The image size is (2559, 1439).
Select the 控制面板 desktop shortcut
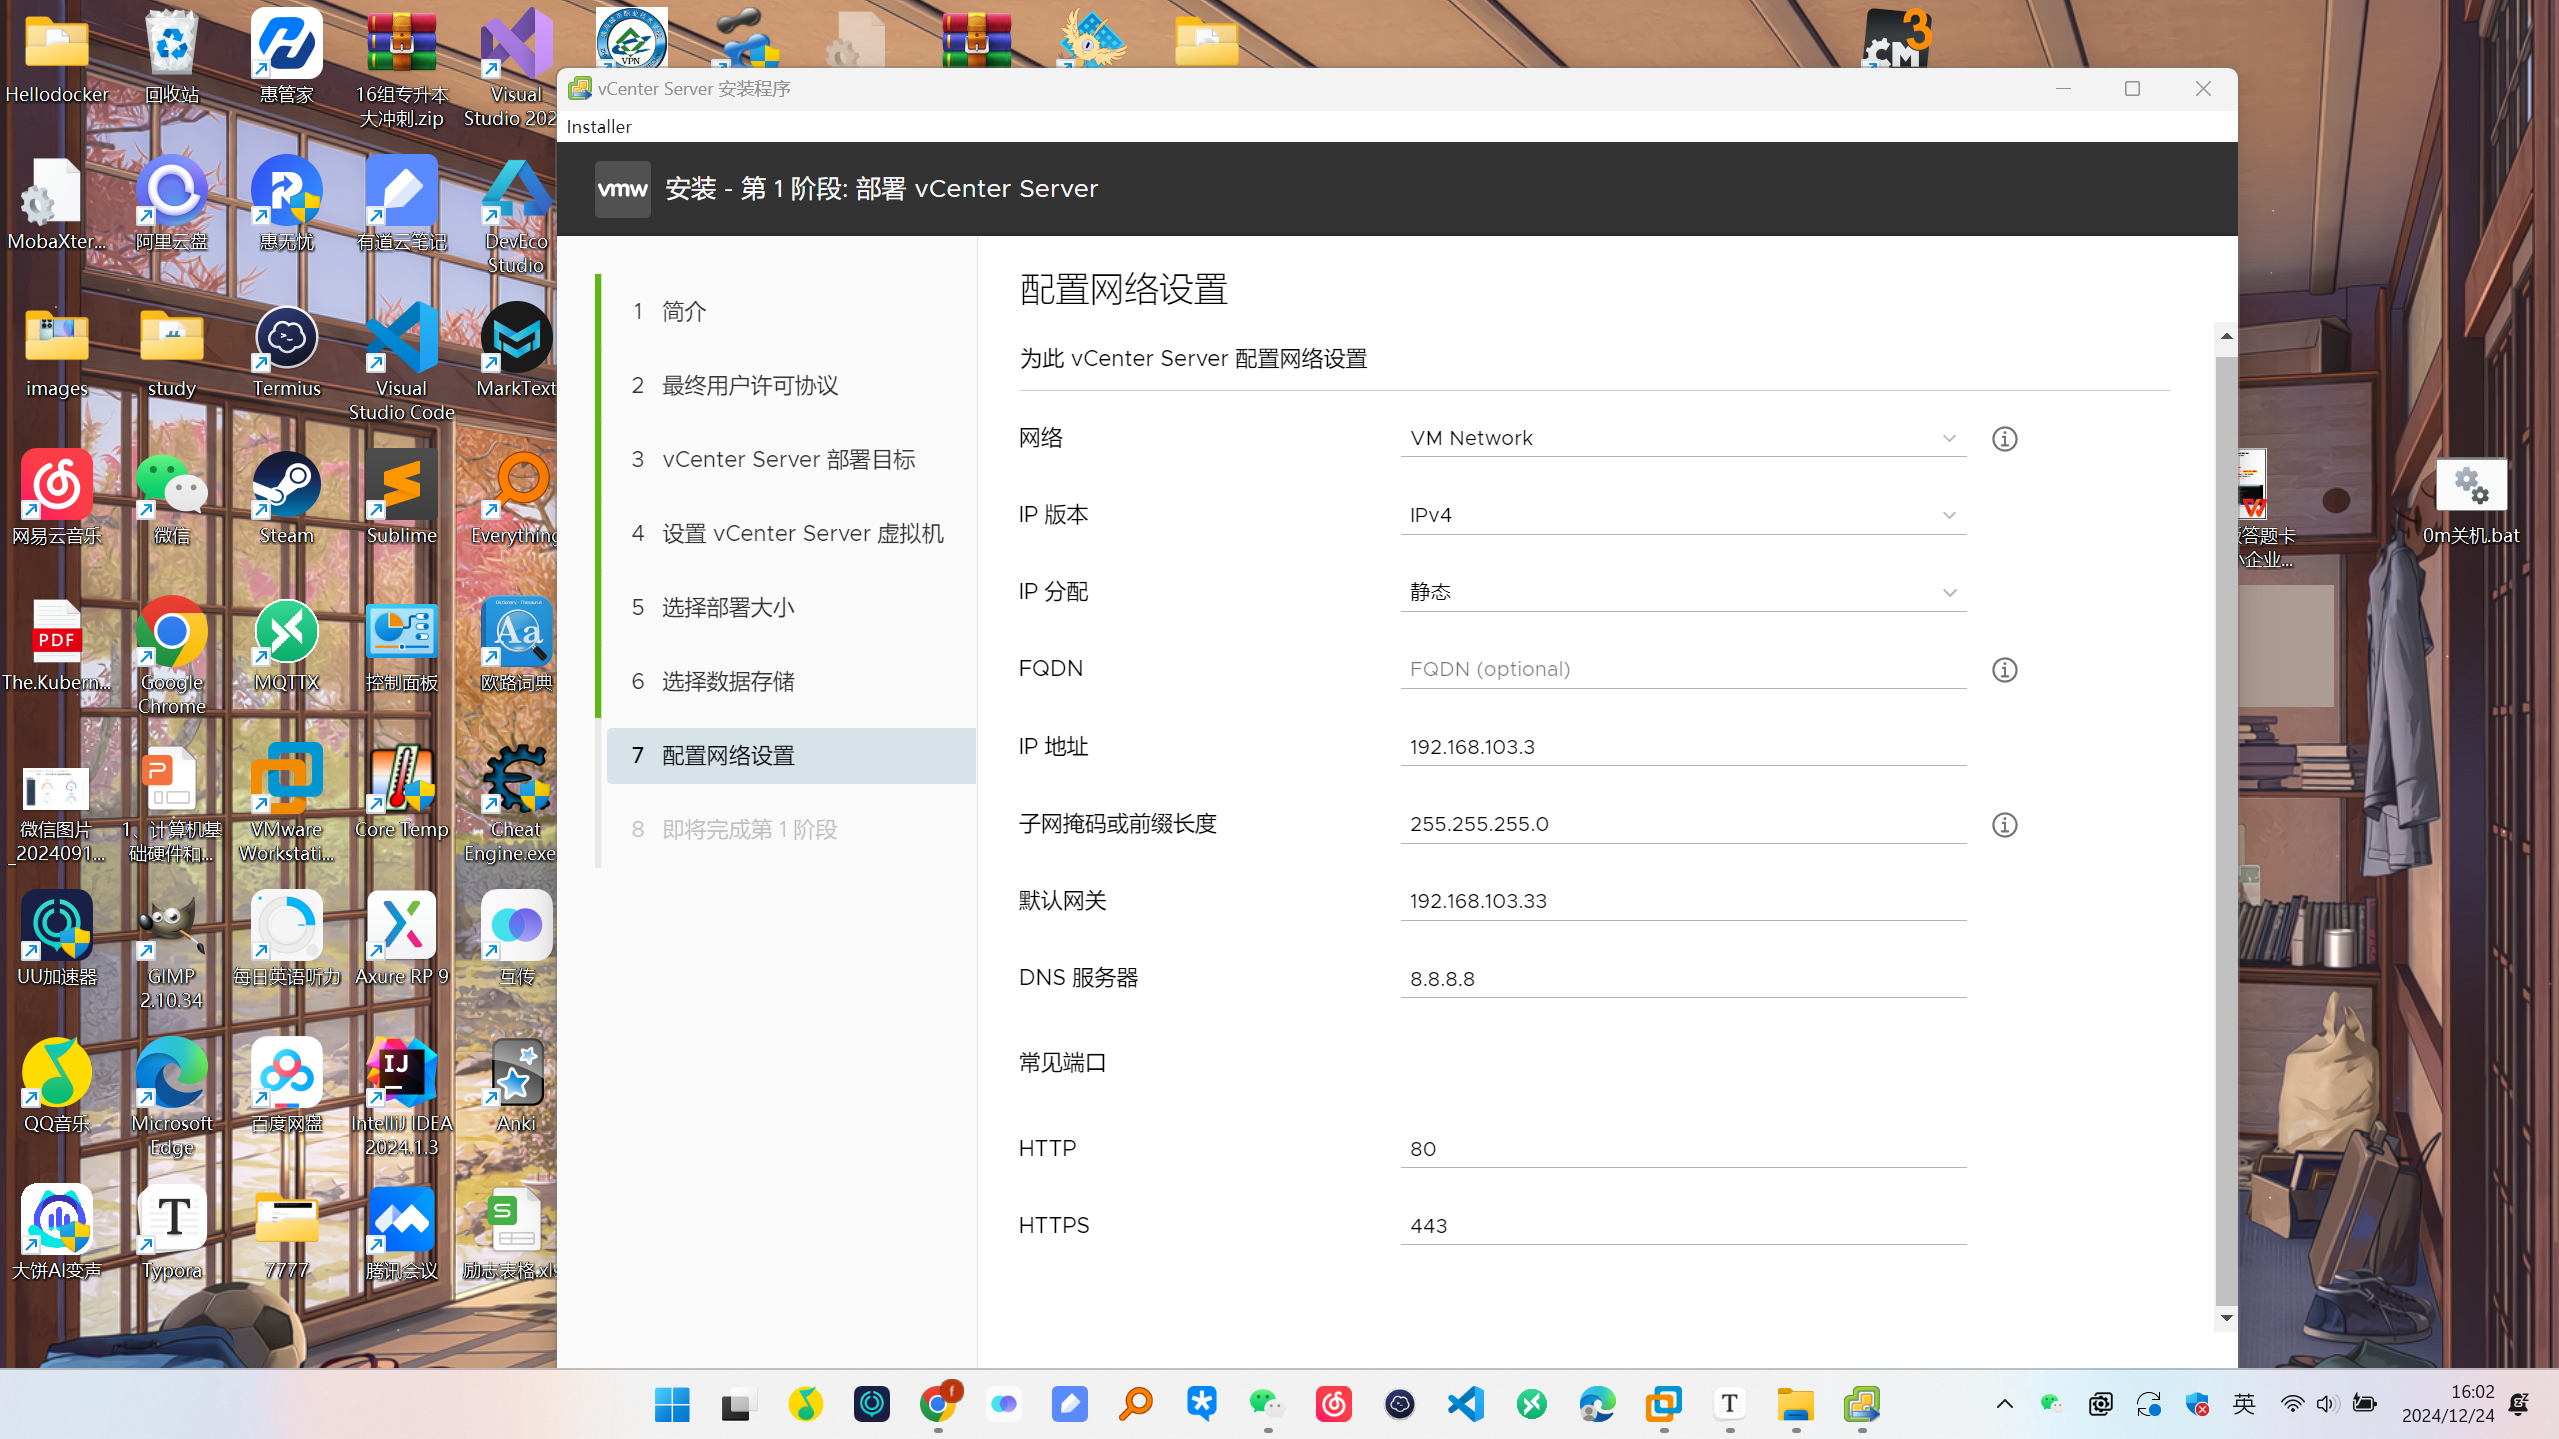click(401, 646)
